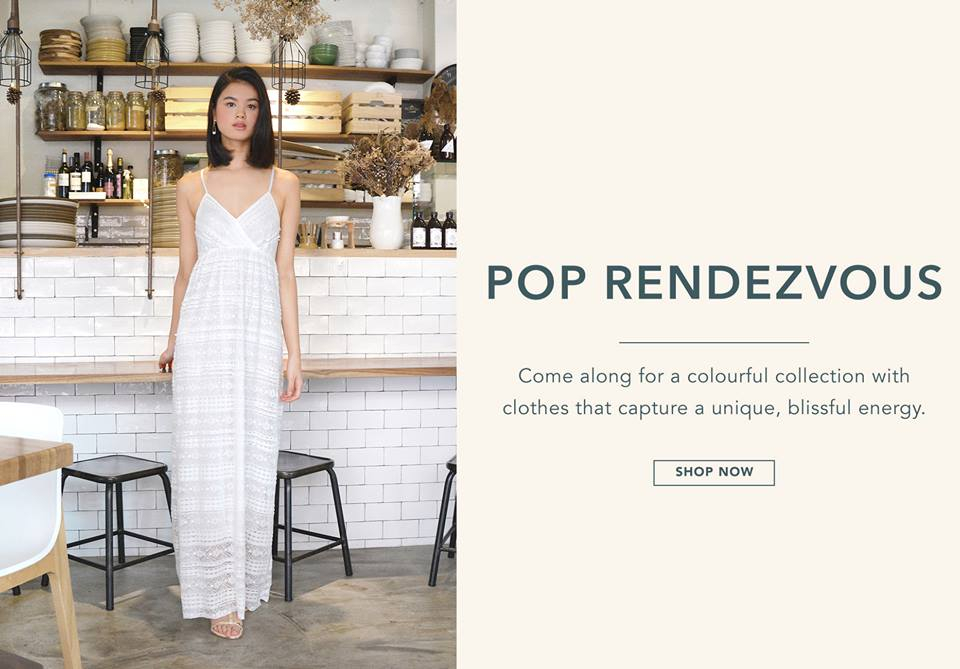This screenshot has height=669, width=960.
Task: Click the black stool right of the model
Action: coord(310,523)
